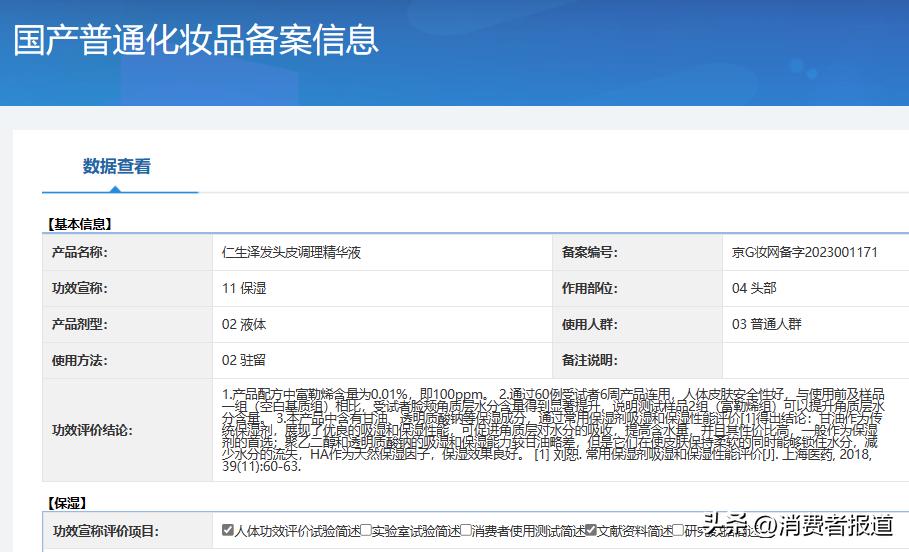Select the 【保湿】 section heading
This screenshot has width=909, height=552.
pyautogui.click(x=67, y=503)
